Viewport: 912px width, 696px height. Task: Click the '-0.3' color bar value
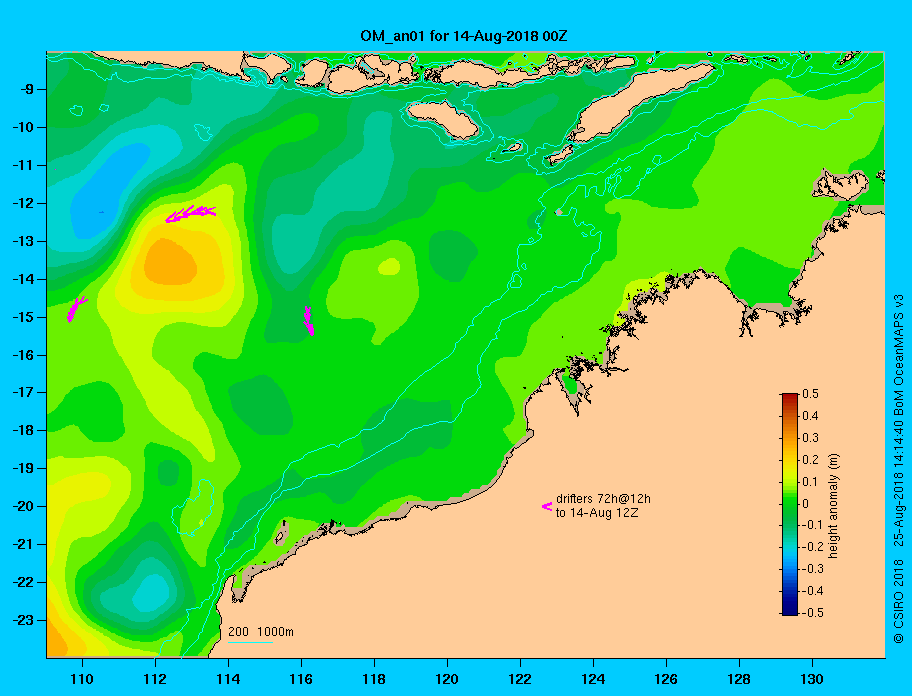coord(812,569)
